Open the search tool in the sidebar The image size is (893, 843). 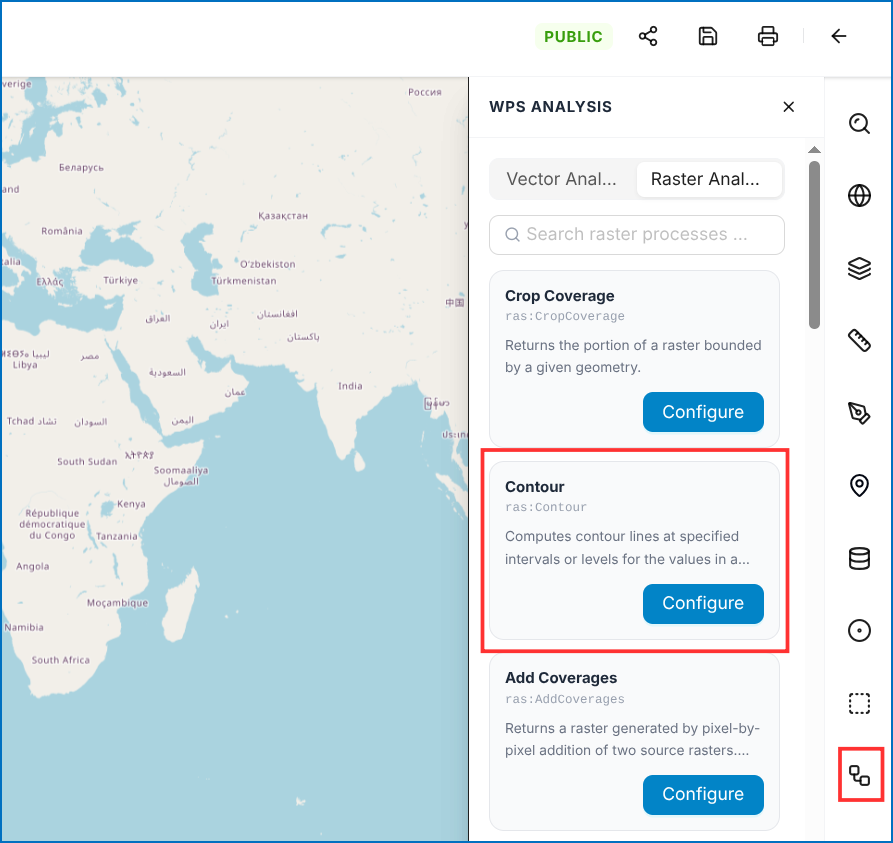(859, 124)
